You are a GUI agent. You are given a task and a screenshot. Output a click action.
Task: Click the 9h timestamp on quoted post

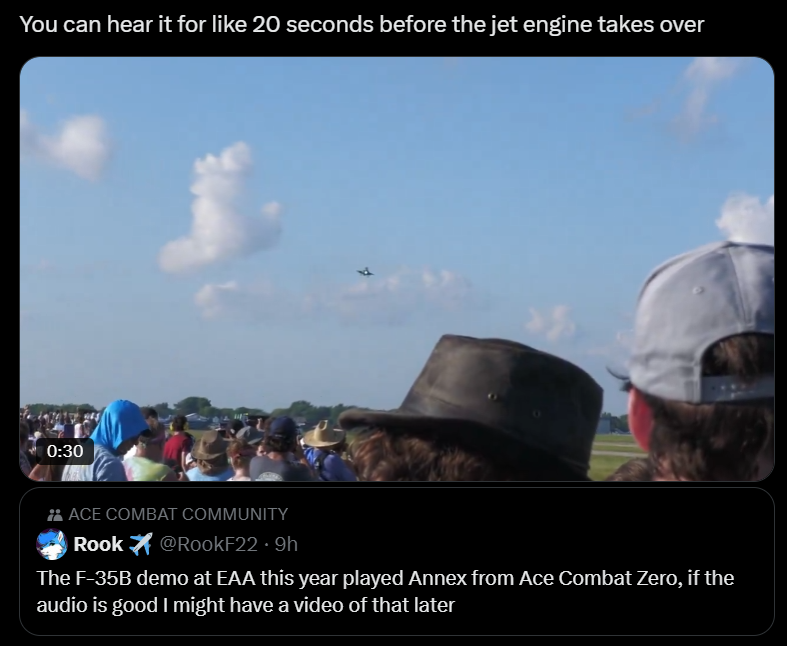click(287, 544)
